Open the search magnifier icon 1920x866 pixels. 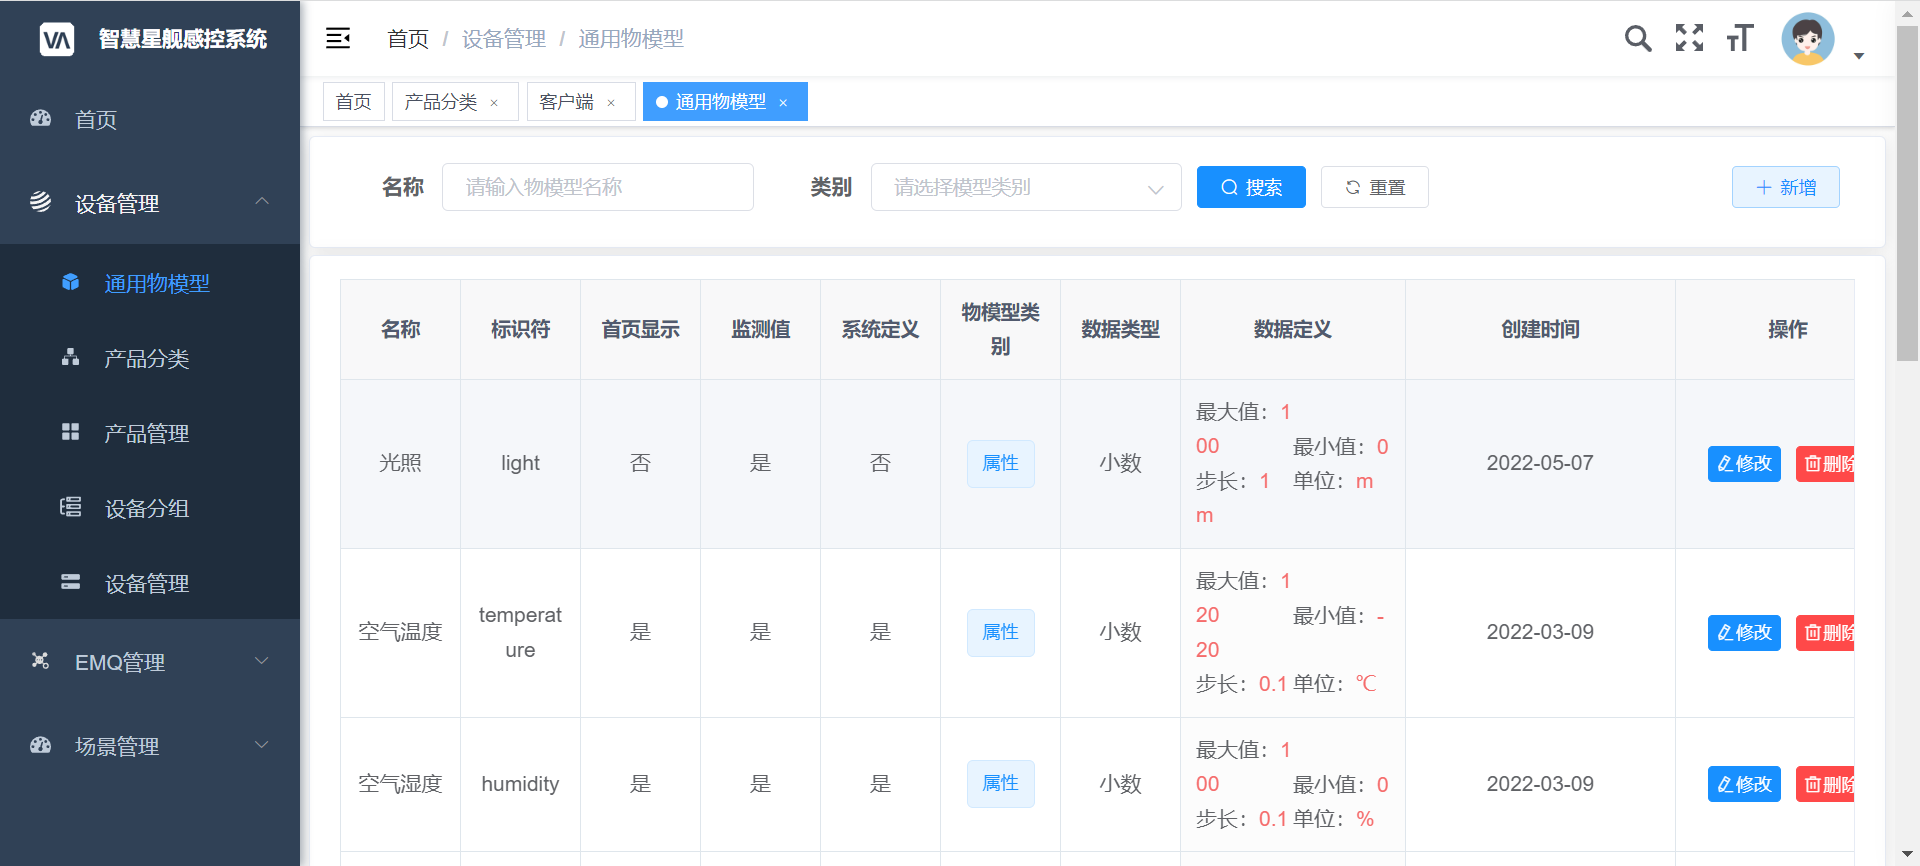1638,38
